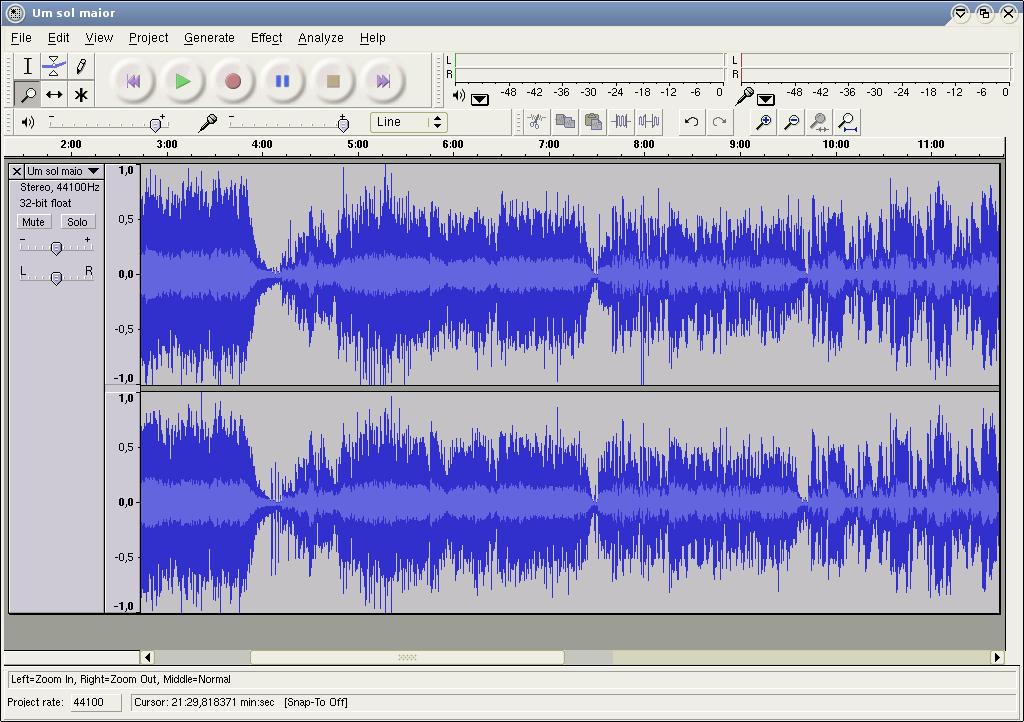Click Trim outside selection icon

tap(621, 121)
